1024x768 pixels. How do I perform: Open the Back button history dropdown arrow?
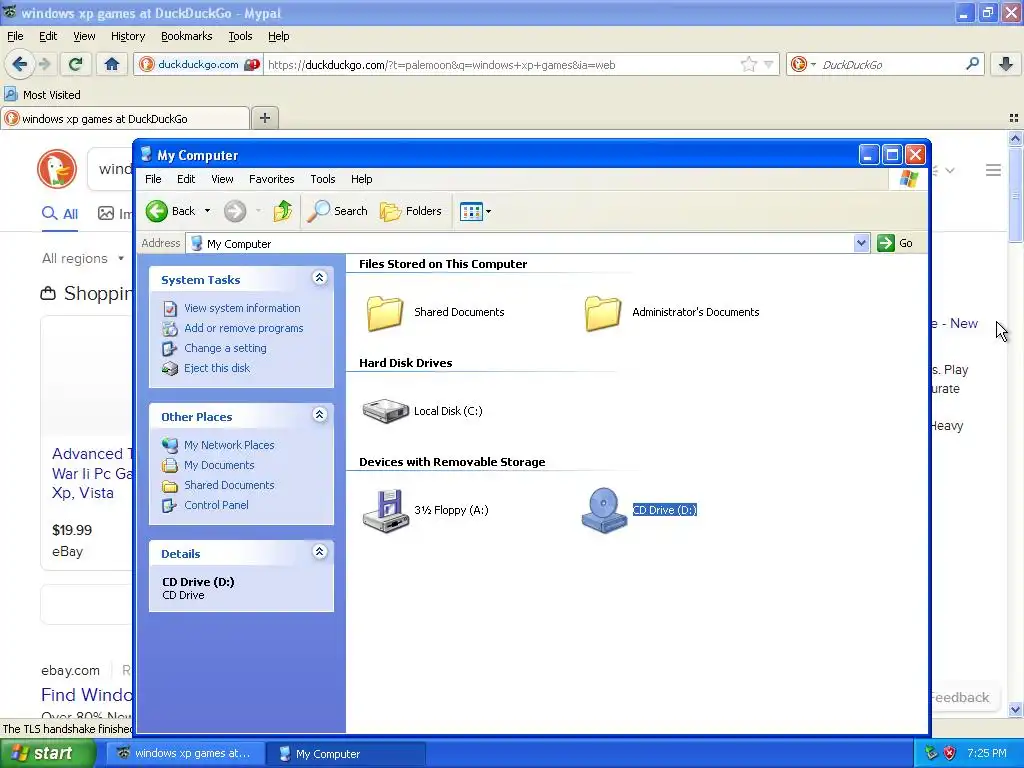point(207,211)
